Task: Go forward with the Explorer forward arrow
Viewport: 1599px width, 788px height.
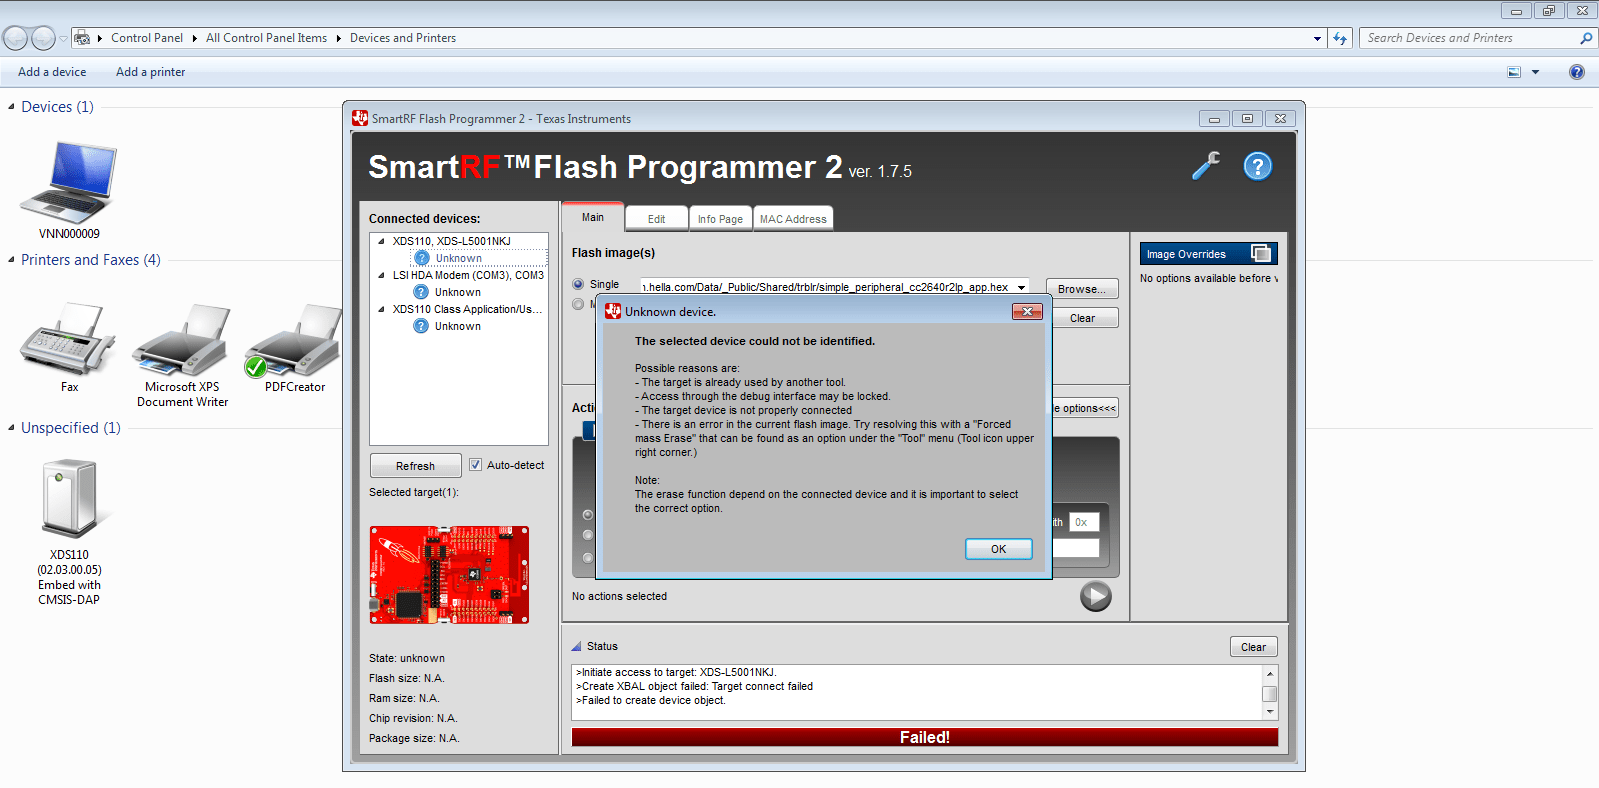Action: pyautogui.click(x=43, y=38)
